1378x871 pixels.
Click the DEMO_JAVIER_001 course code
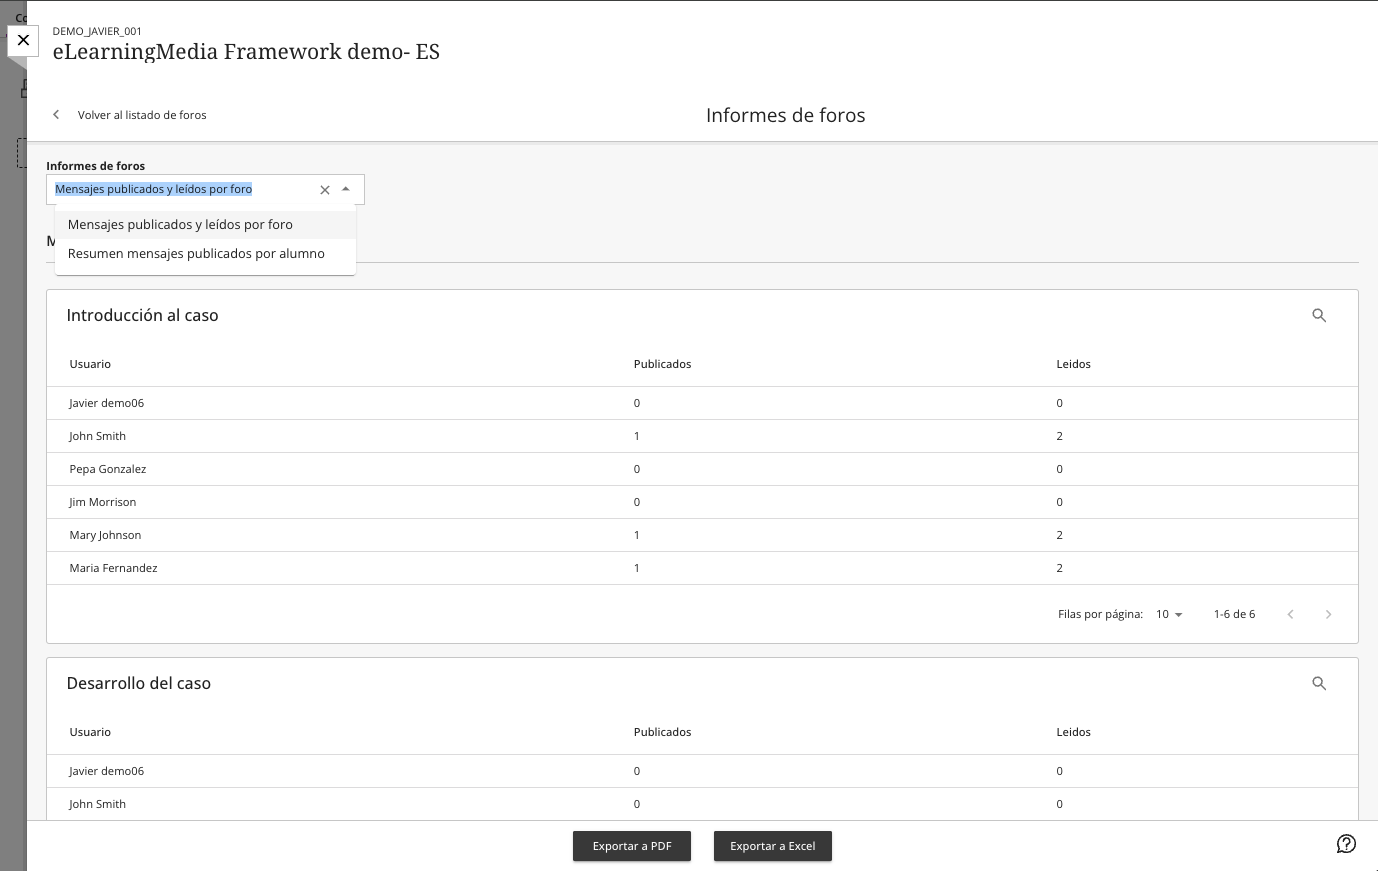[x=97, y=31]
